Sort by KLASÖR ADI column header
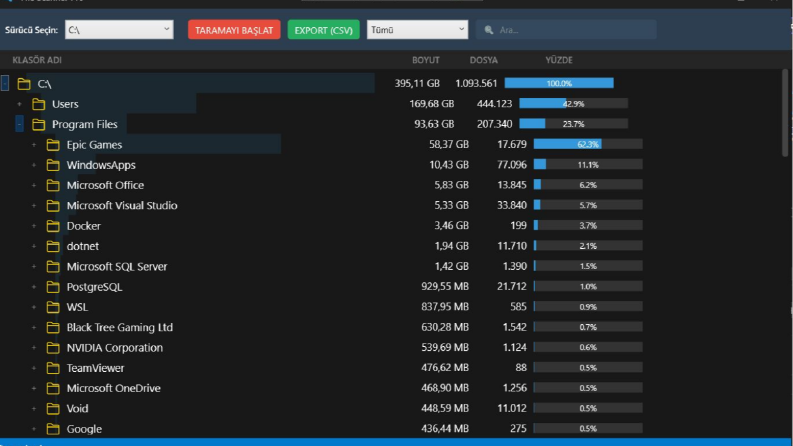This screenshot has width=793, height=446. coord(37,60)
